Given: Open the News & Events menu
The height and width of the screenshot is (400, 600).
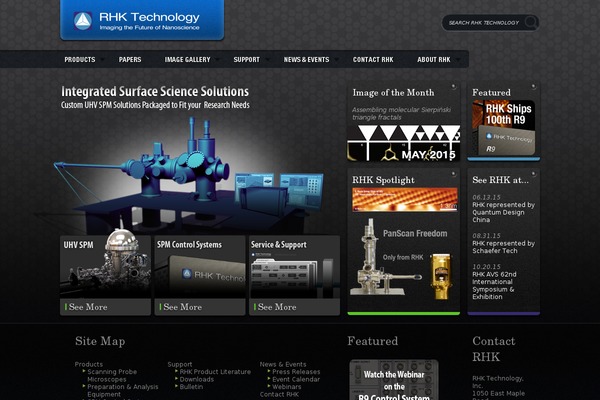Looking at the screenshot, I should pos(306,60).
